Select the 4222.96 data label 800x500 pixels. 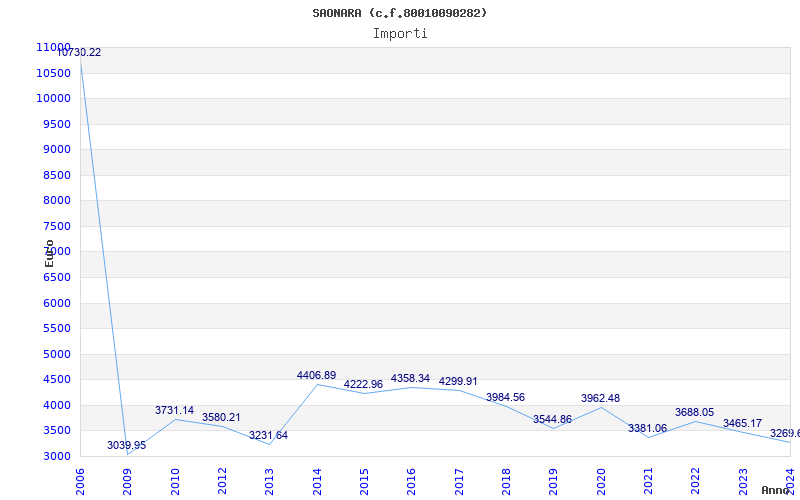363,385
